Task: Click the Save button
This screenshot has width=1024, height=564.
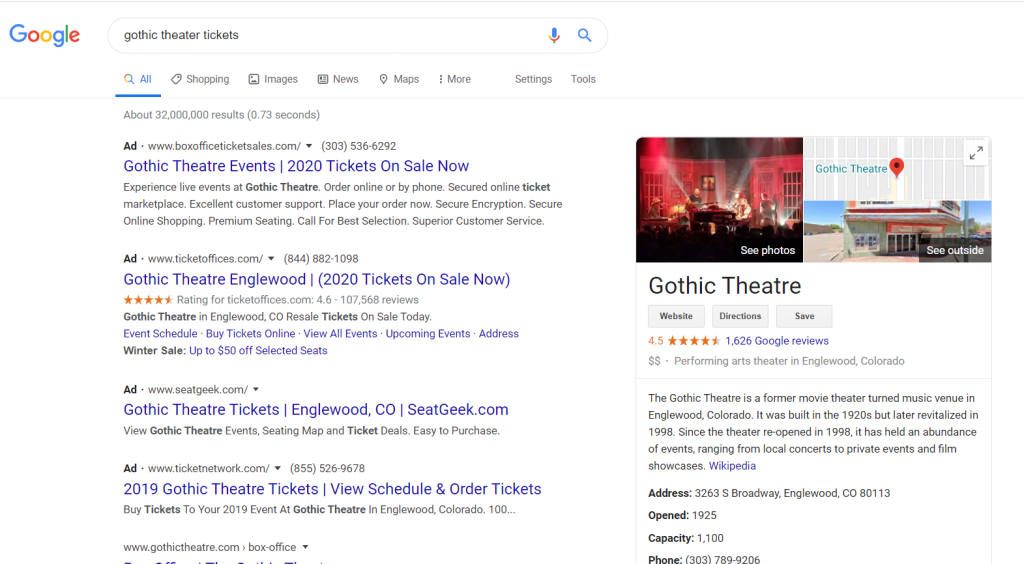Action: pos(804,316)
